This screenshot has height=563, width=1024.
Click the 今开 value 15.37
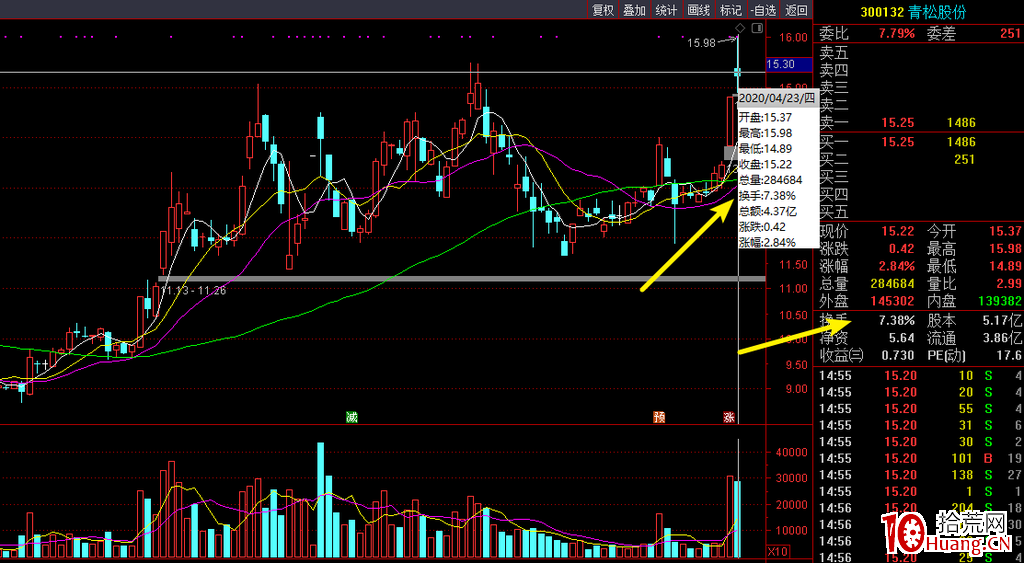[1006, 231]
